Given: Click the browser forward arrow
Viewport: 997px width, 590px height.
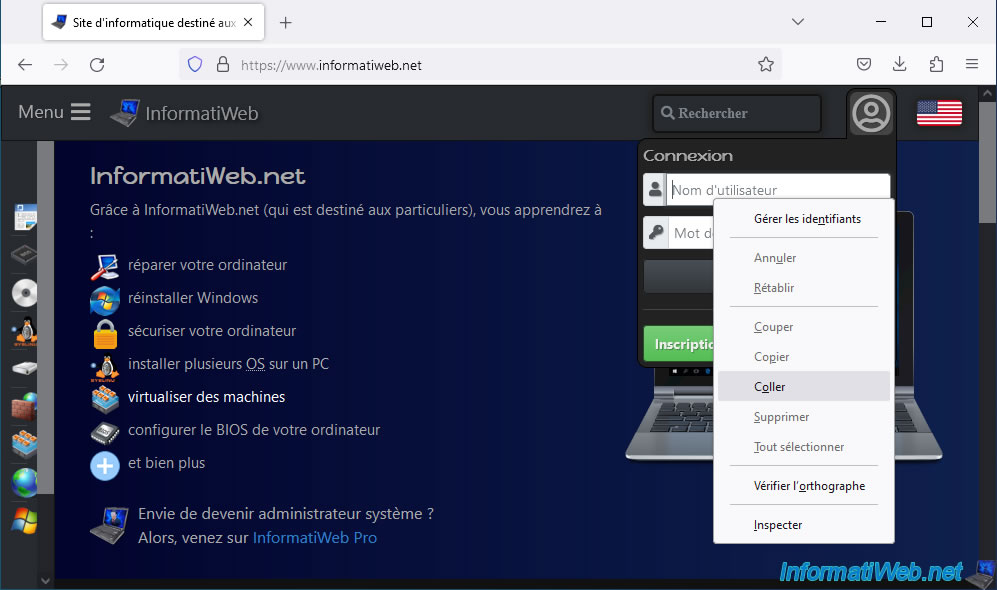Looking at the screenshot, I should (x=61, y=65).
